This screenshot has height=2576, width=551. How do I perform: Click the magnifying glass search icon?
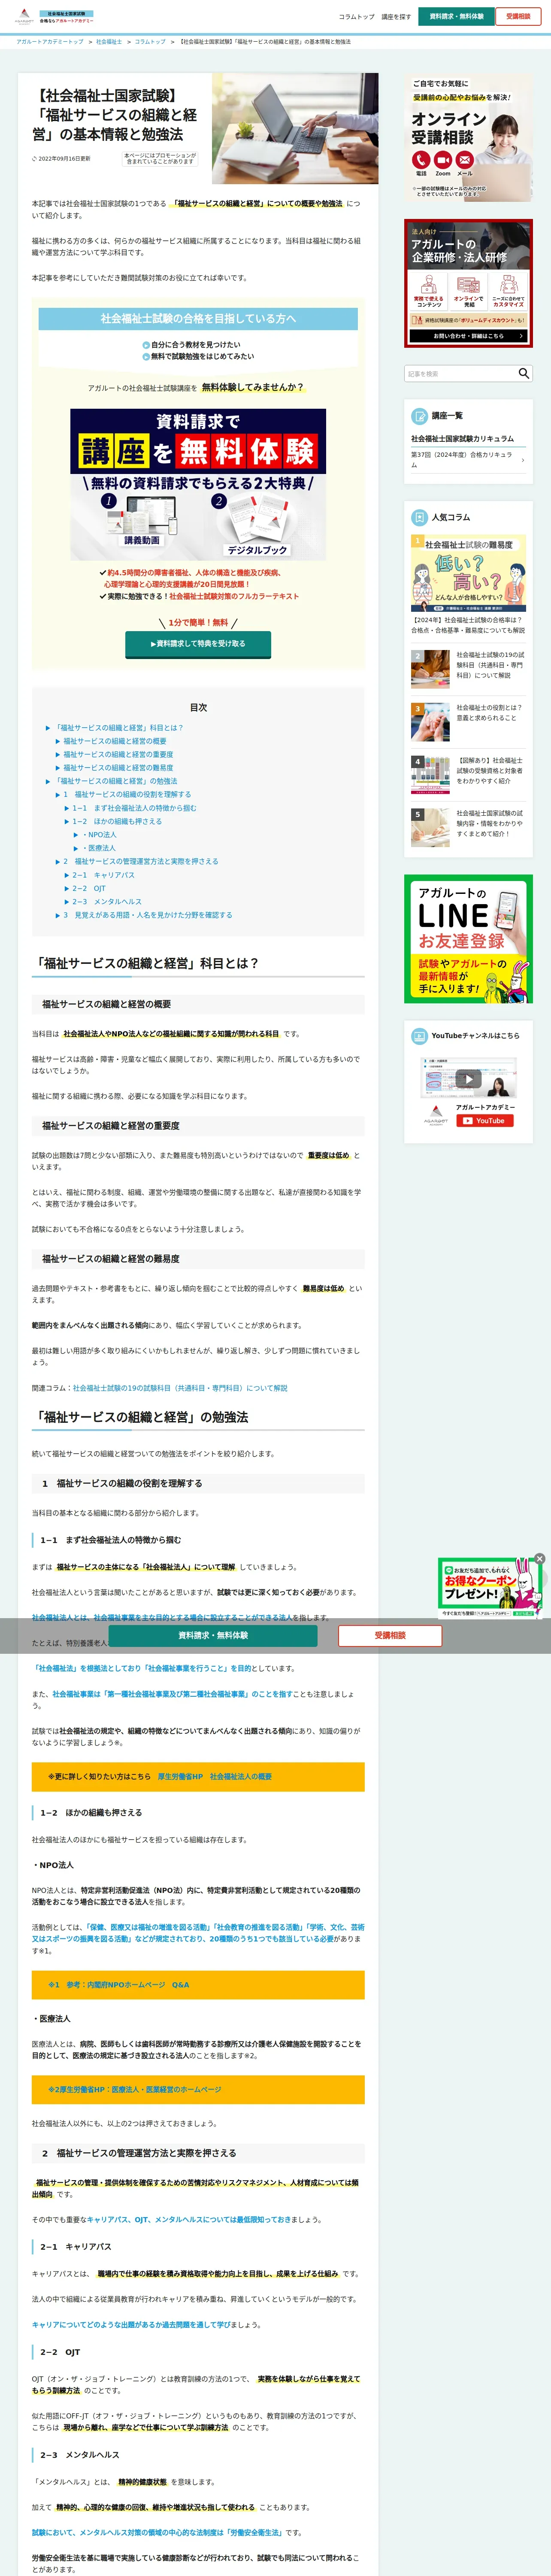click(523, 373)
